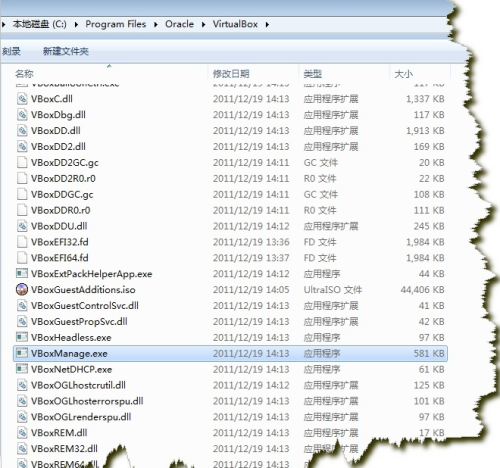The height and width of the screenshot is (468, 500).
Task: Click the 581 KB size of VBoxManage.exe
Action: point(429,353)
